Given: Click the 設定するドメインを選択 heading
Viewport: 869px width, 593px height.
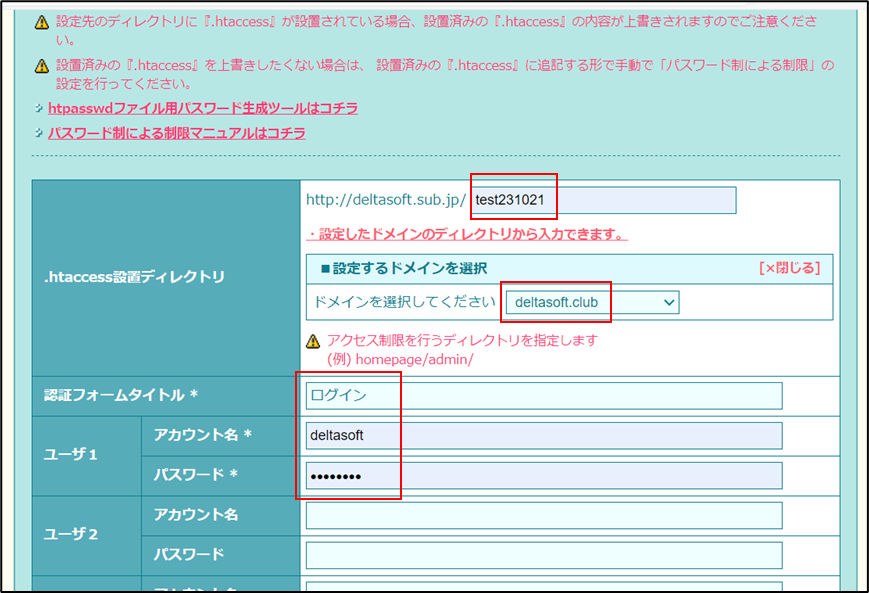Looking at the screenshot, I should [404, 269].
